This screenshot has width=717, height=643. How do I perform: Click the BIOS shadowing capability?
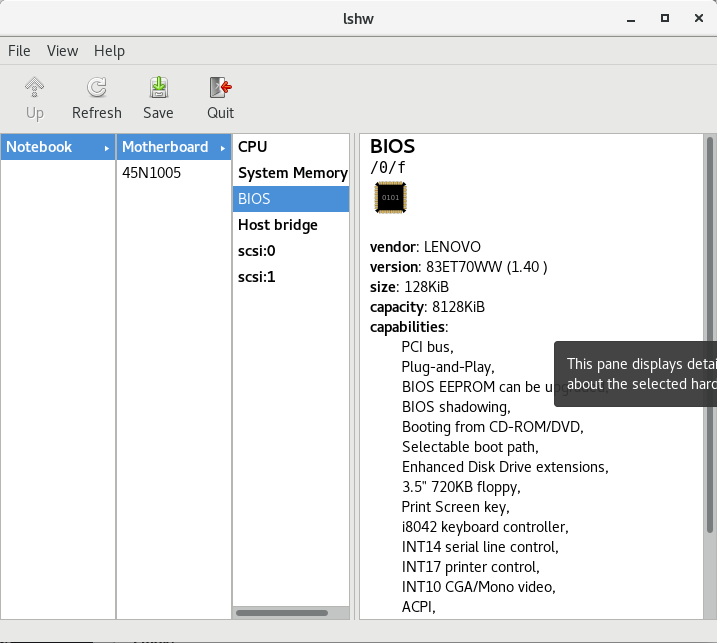(x=456, y=407)
